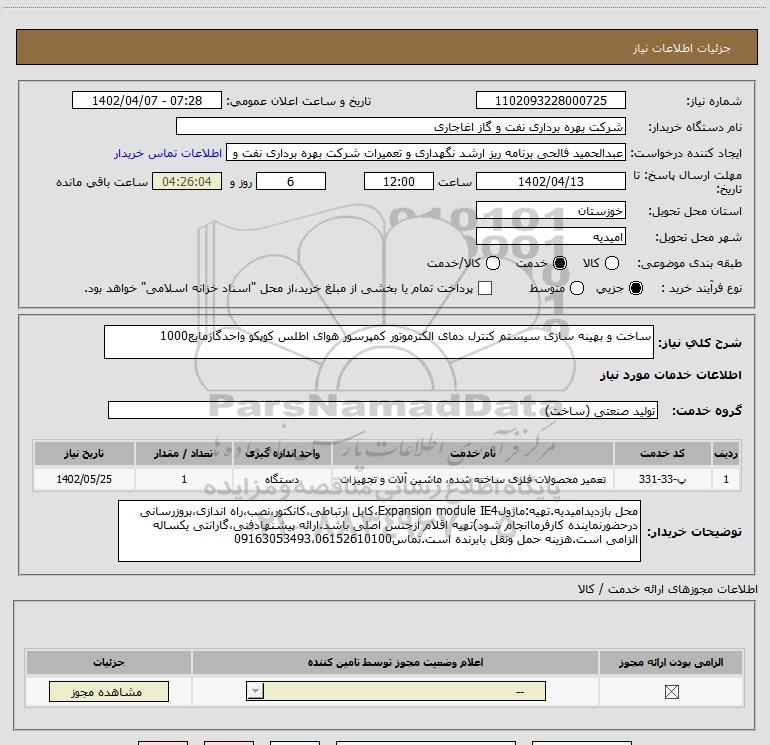Click the remaining days field 6
770x745 pixels.
291,181
